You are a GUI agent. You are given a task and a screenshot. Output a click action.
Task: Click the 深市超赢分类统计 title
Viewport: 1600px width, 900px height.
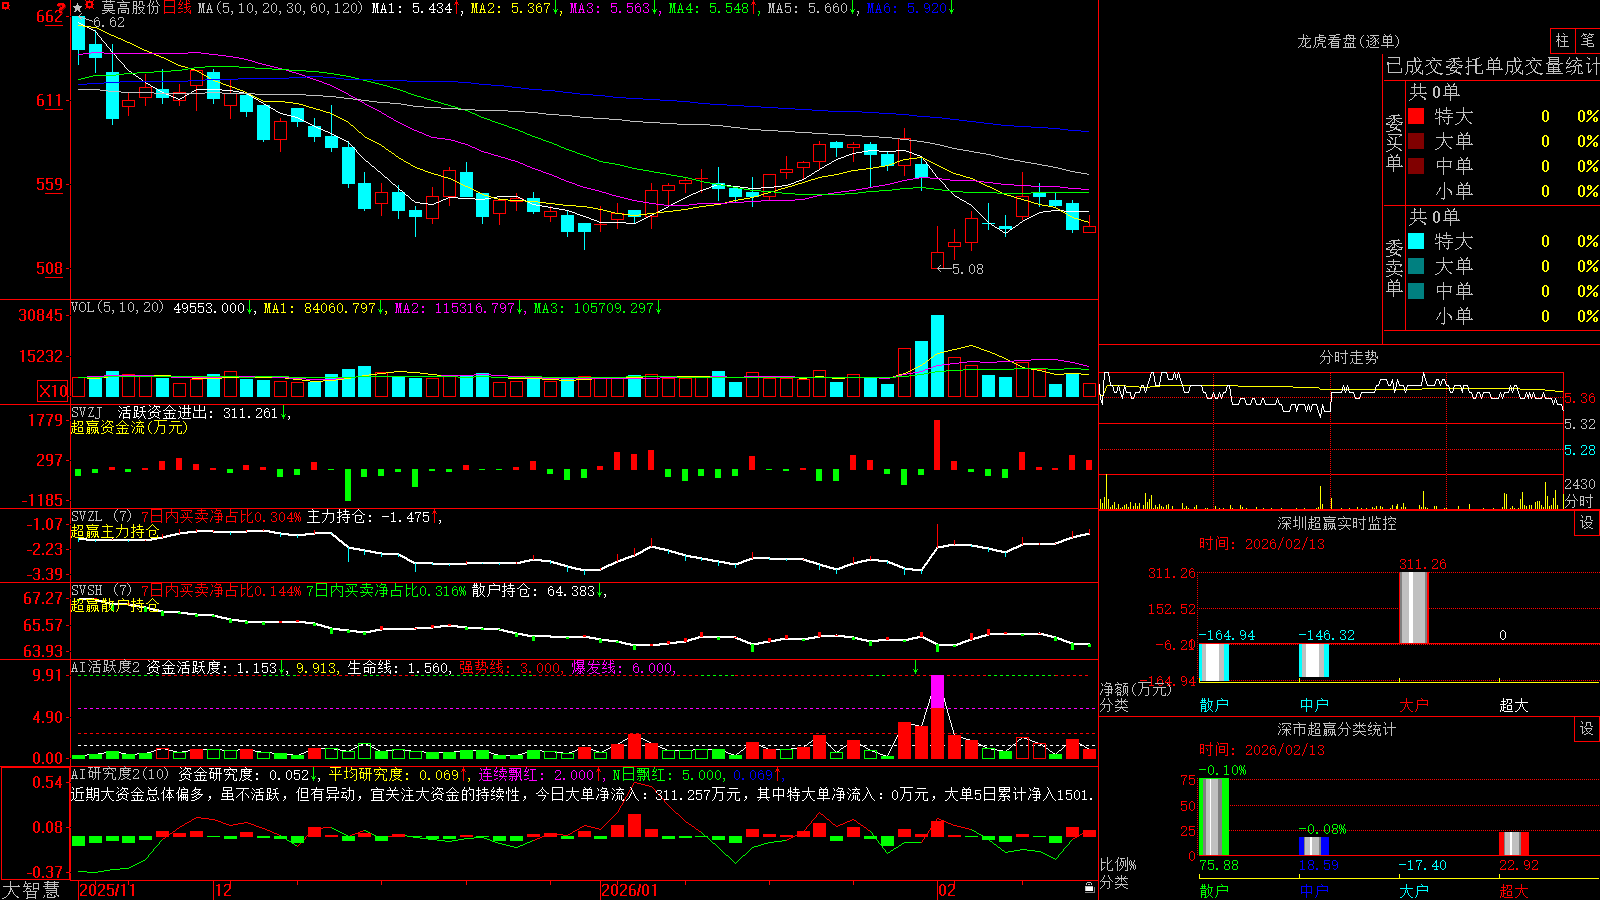click(1336, 729)
